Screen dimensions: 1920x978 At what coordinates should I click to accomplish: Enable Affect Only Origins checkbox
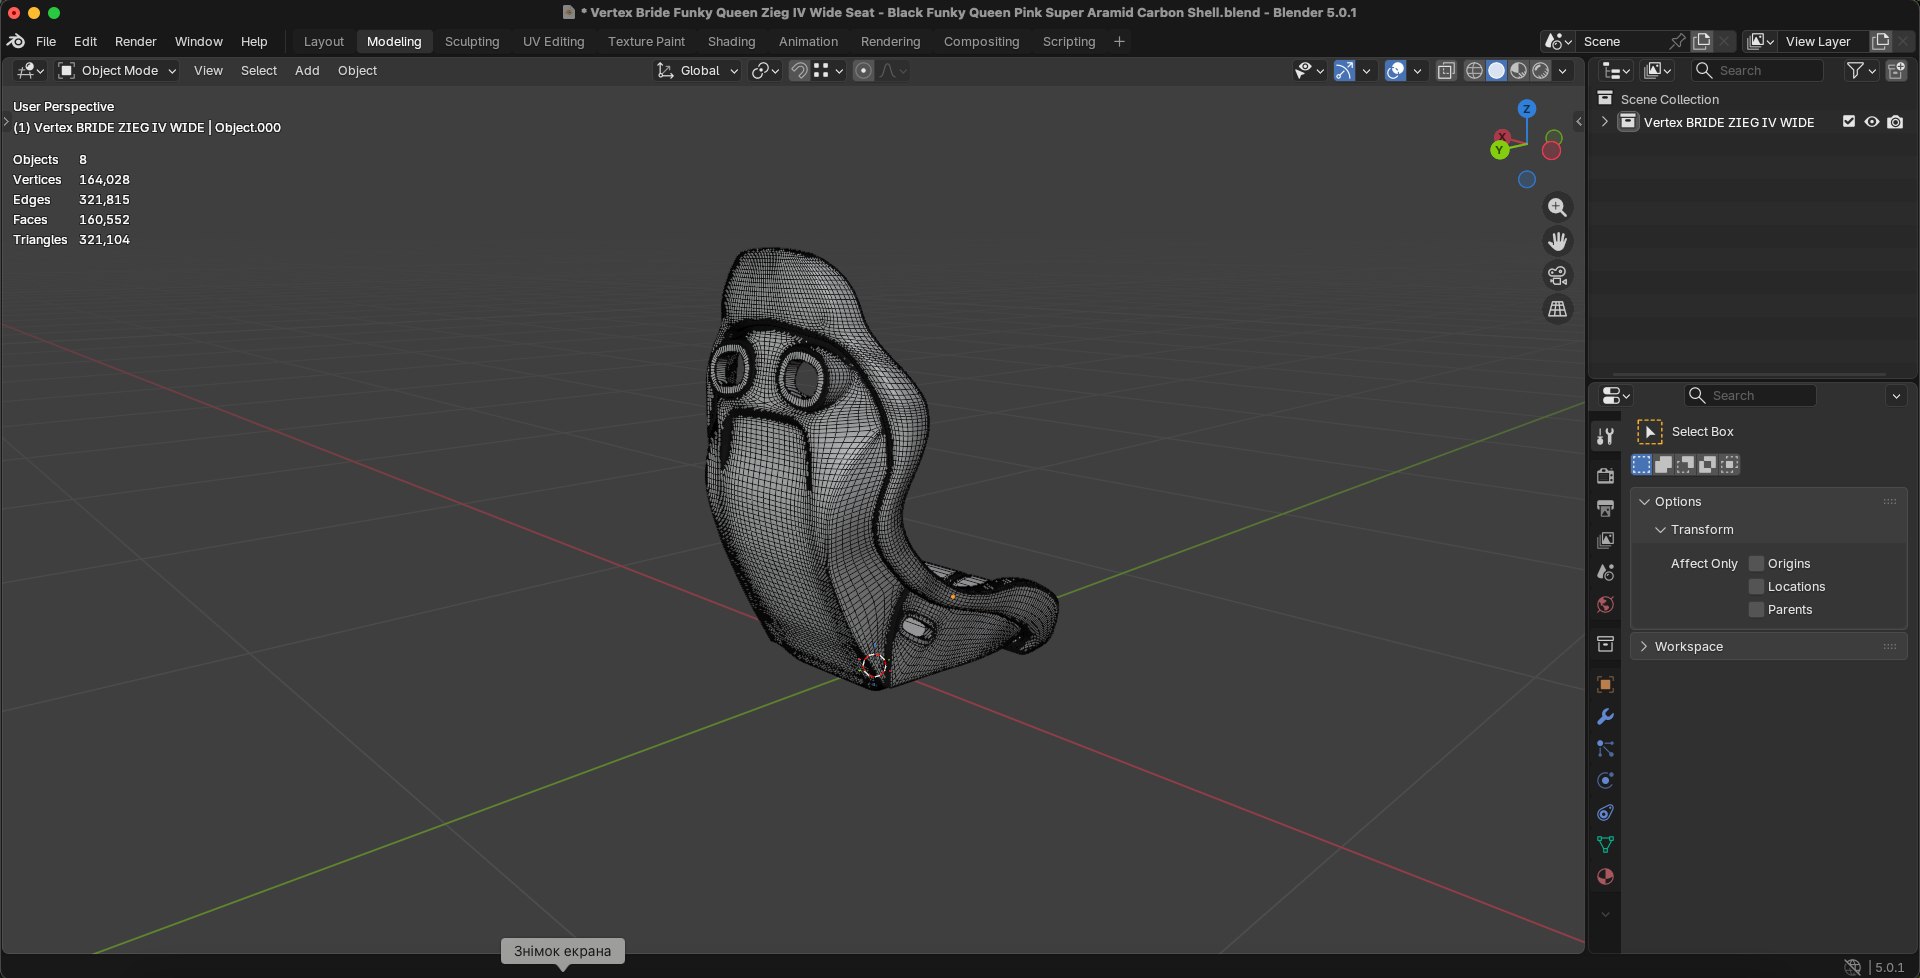[1756, 563]
